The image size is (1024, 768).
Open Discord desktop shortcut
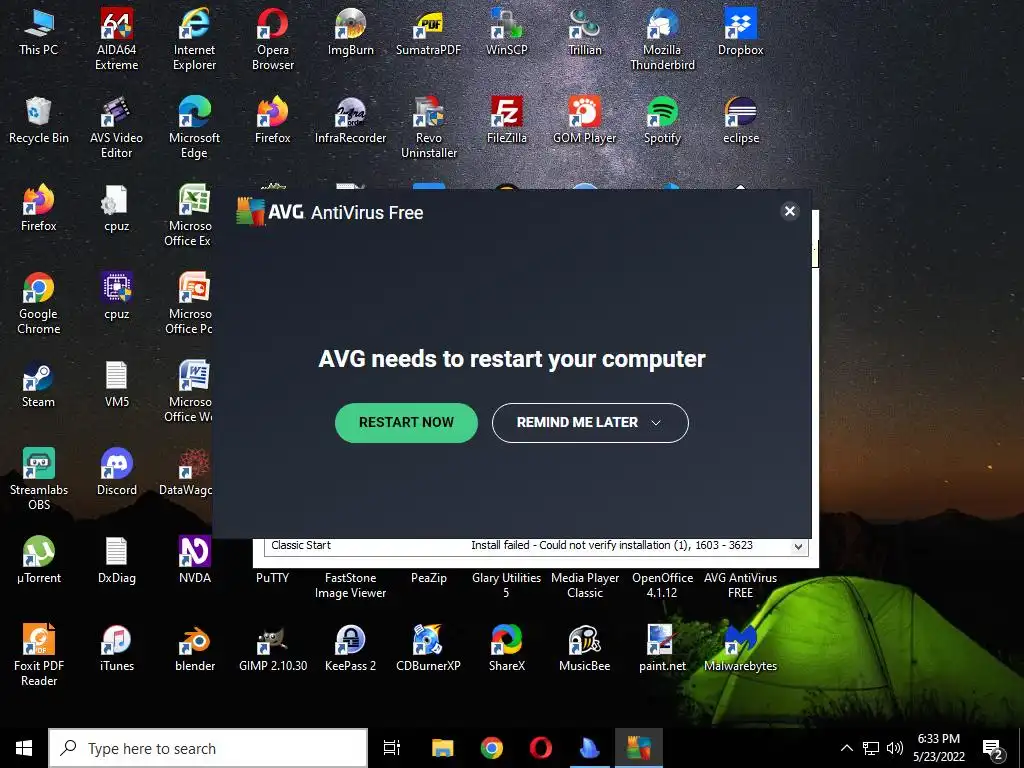point(116,473)
